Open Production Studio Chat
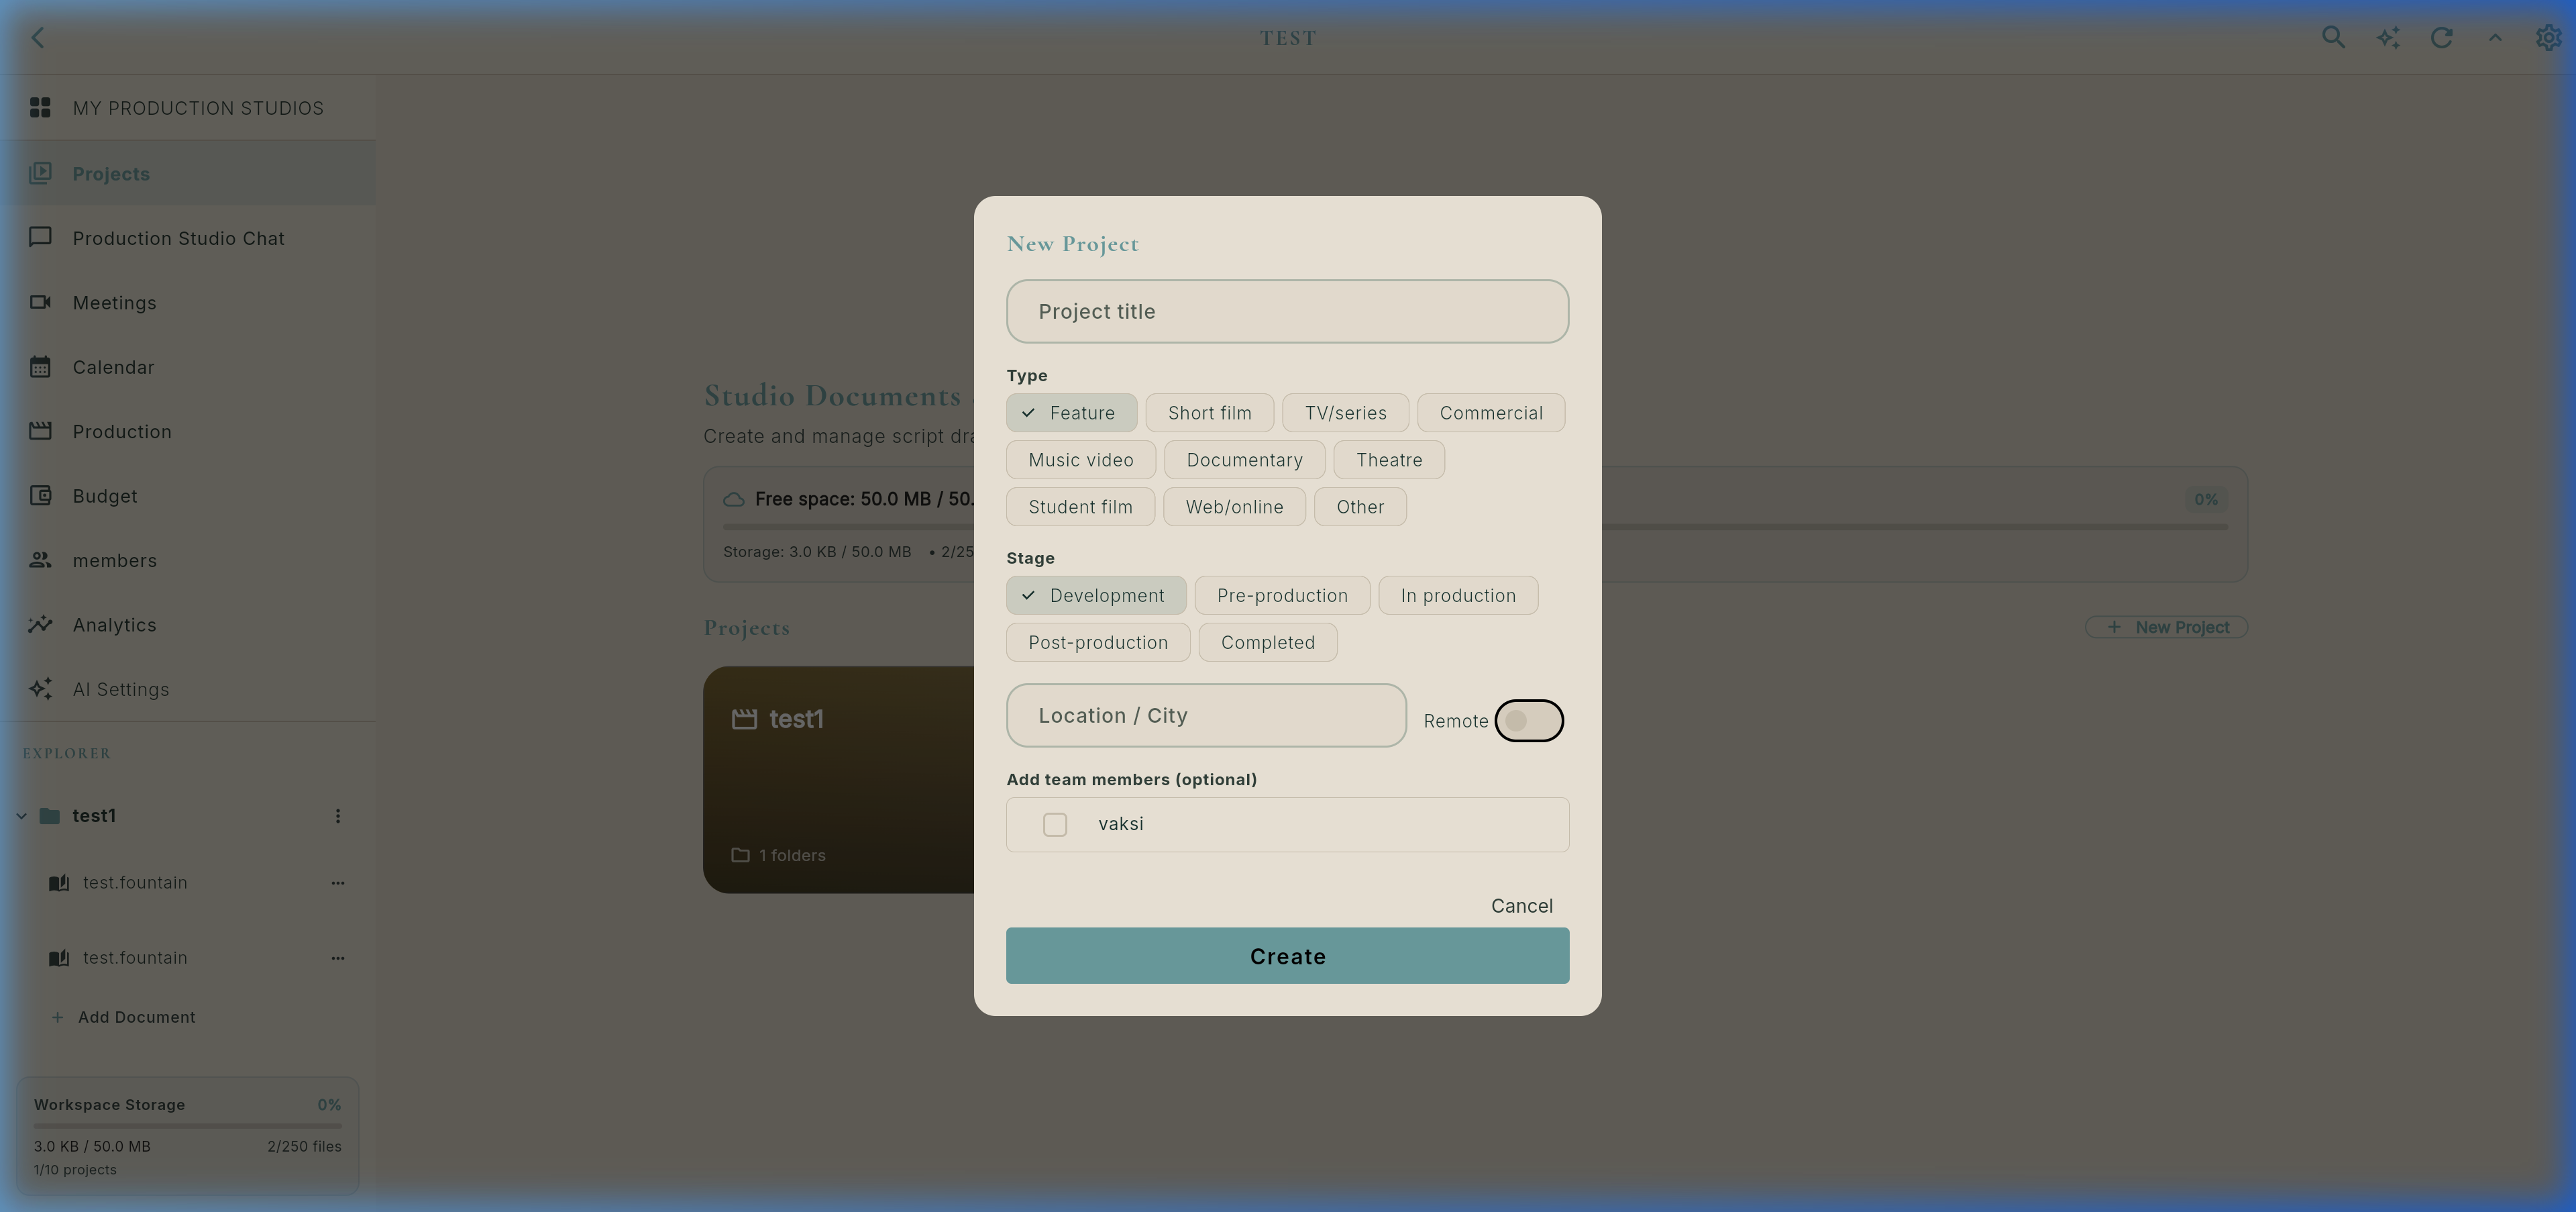 click(188, 238)
